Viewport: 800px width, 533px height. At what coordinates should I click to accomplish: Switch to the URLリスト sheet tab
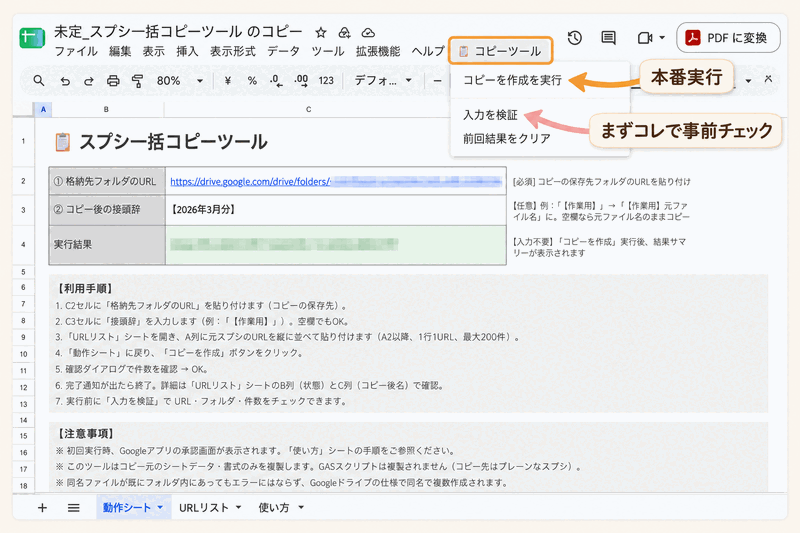[x=204, y=507]
